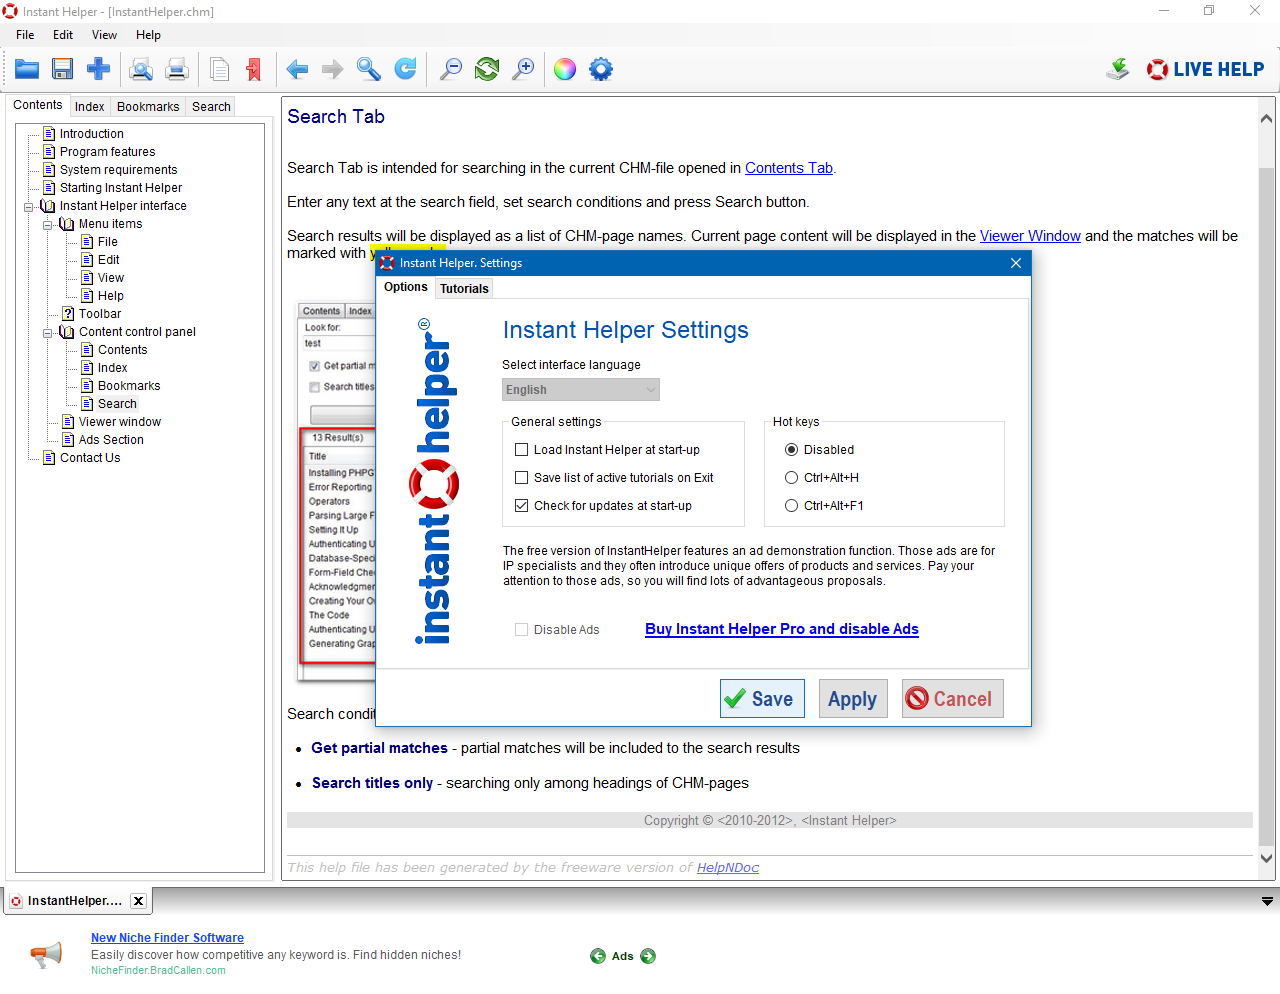Switch to the Search tab in left panel
The image size is (1280, 994).
click(x=211, y=107)
